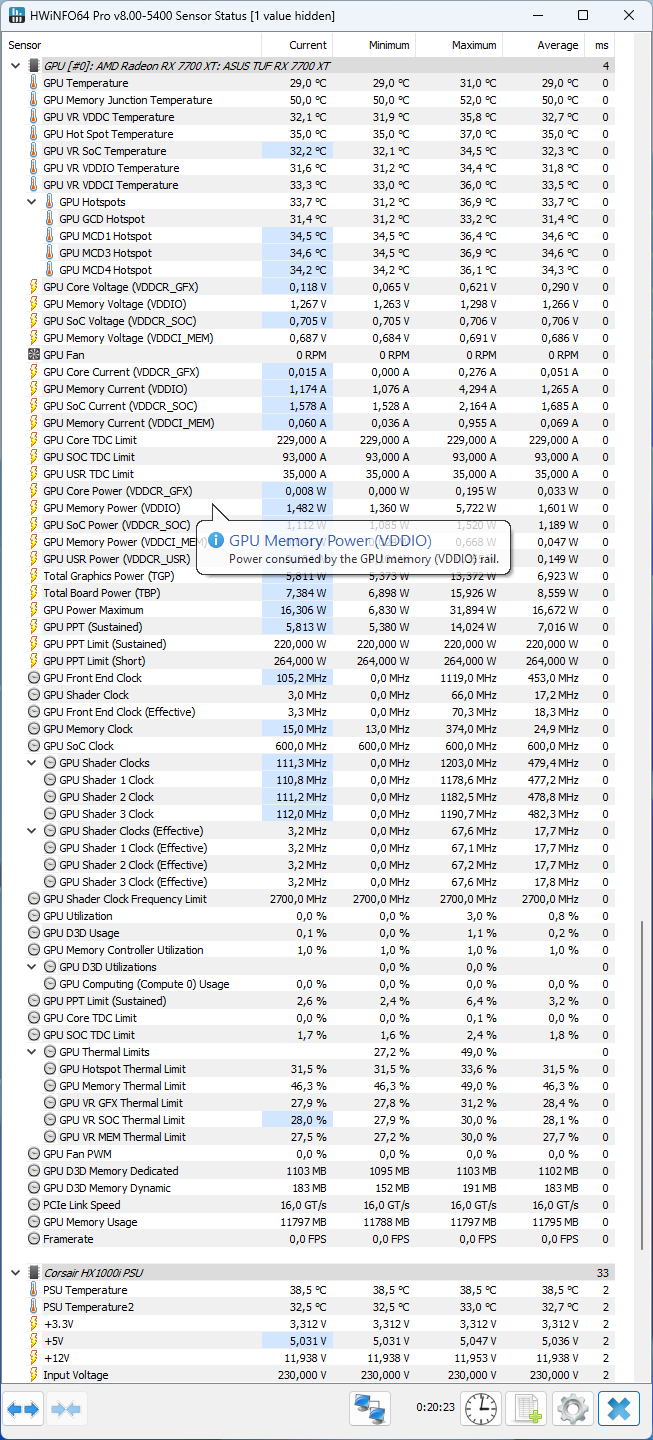Image resolution: width=653 pixels, height=1440 pixels.
Task: Collapse the GPU Thermal Limits group
Action: click(x=32, y=1052)
